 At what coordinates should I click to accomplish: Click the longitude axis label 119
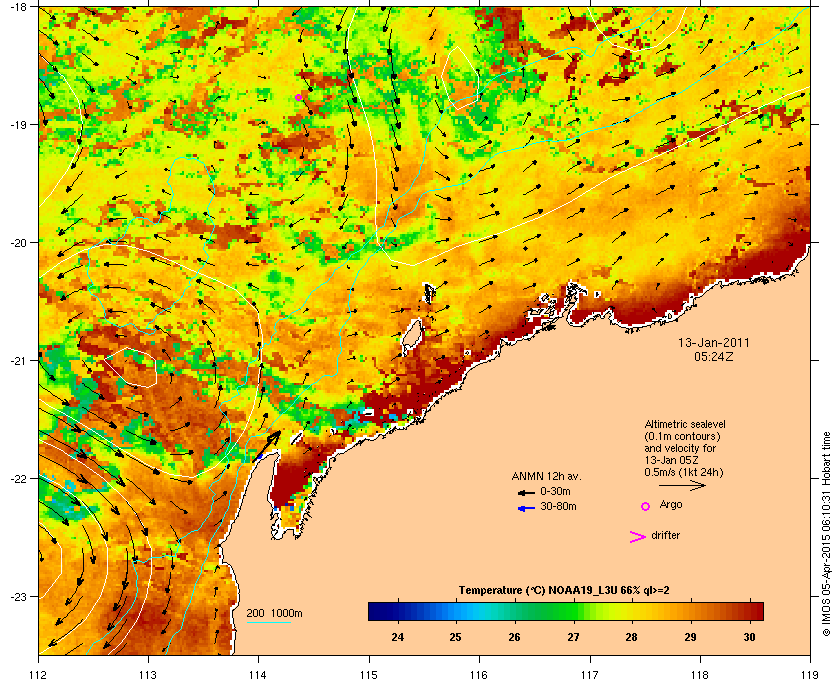click(x=810, y=674)
